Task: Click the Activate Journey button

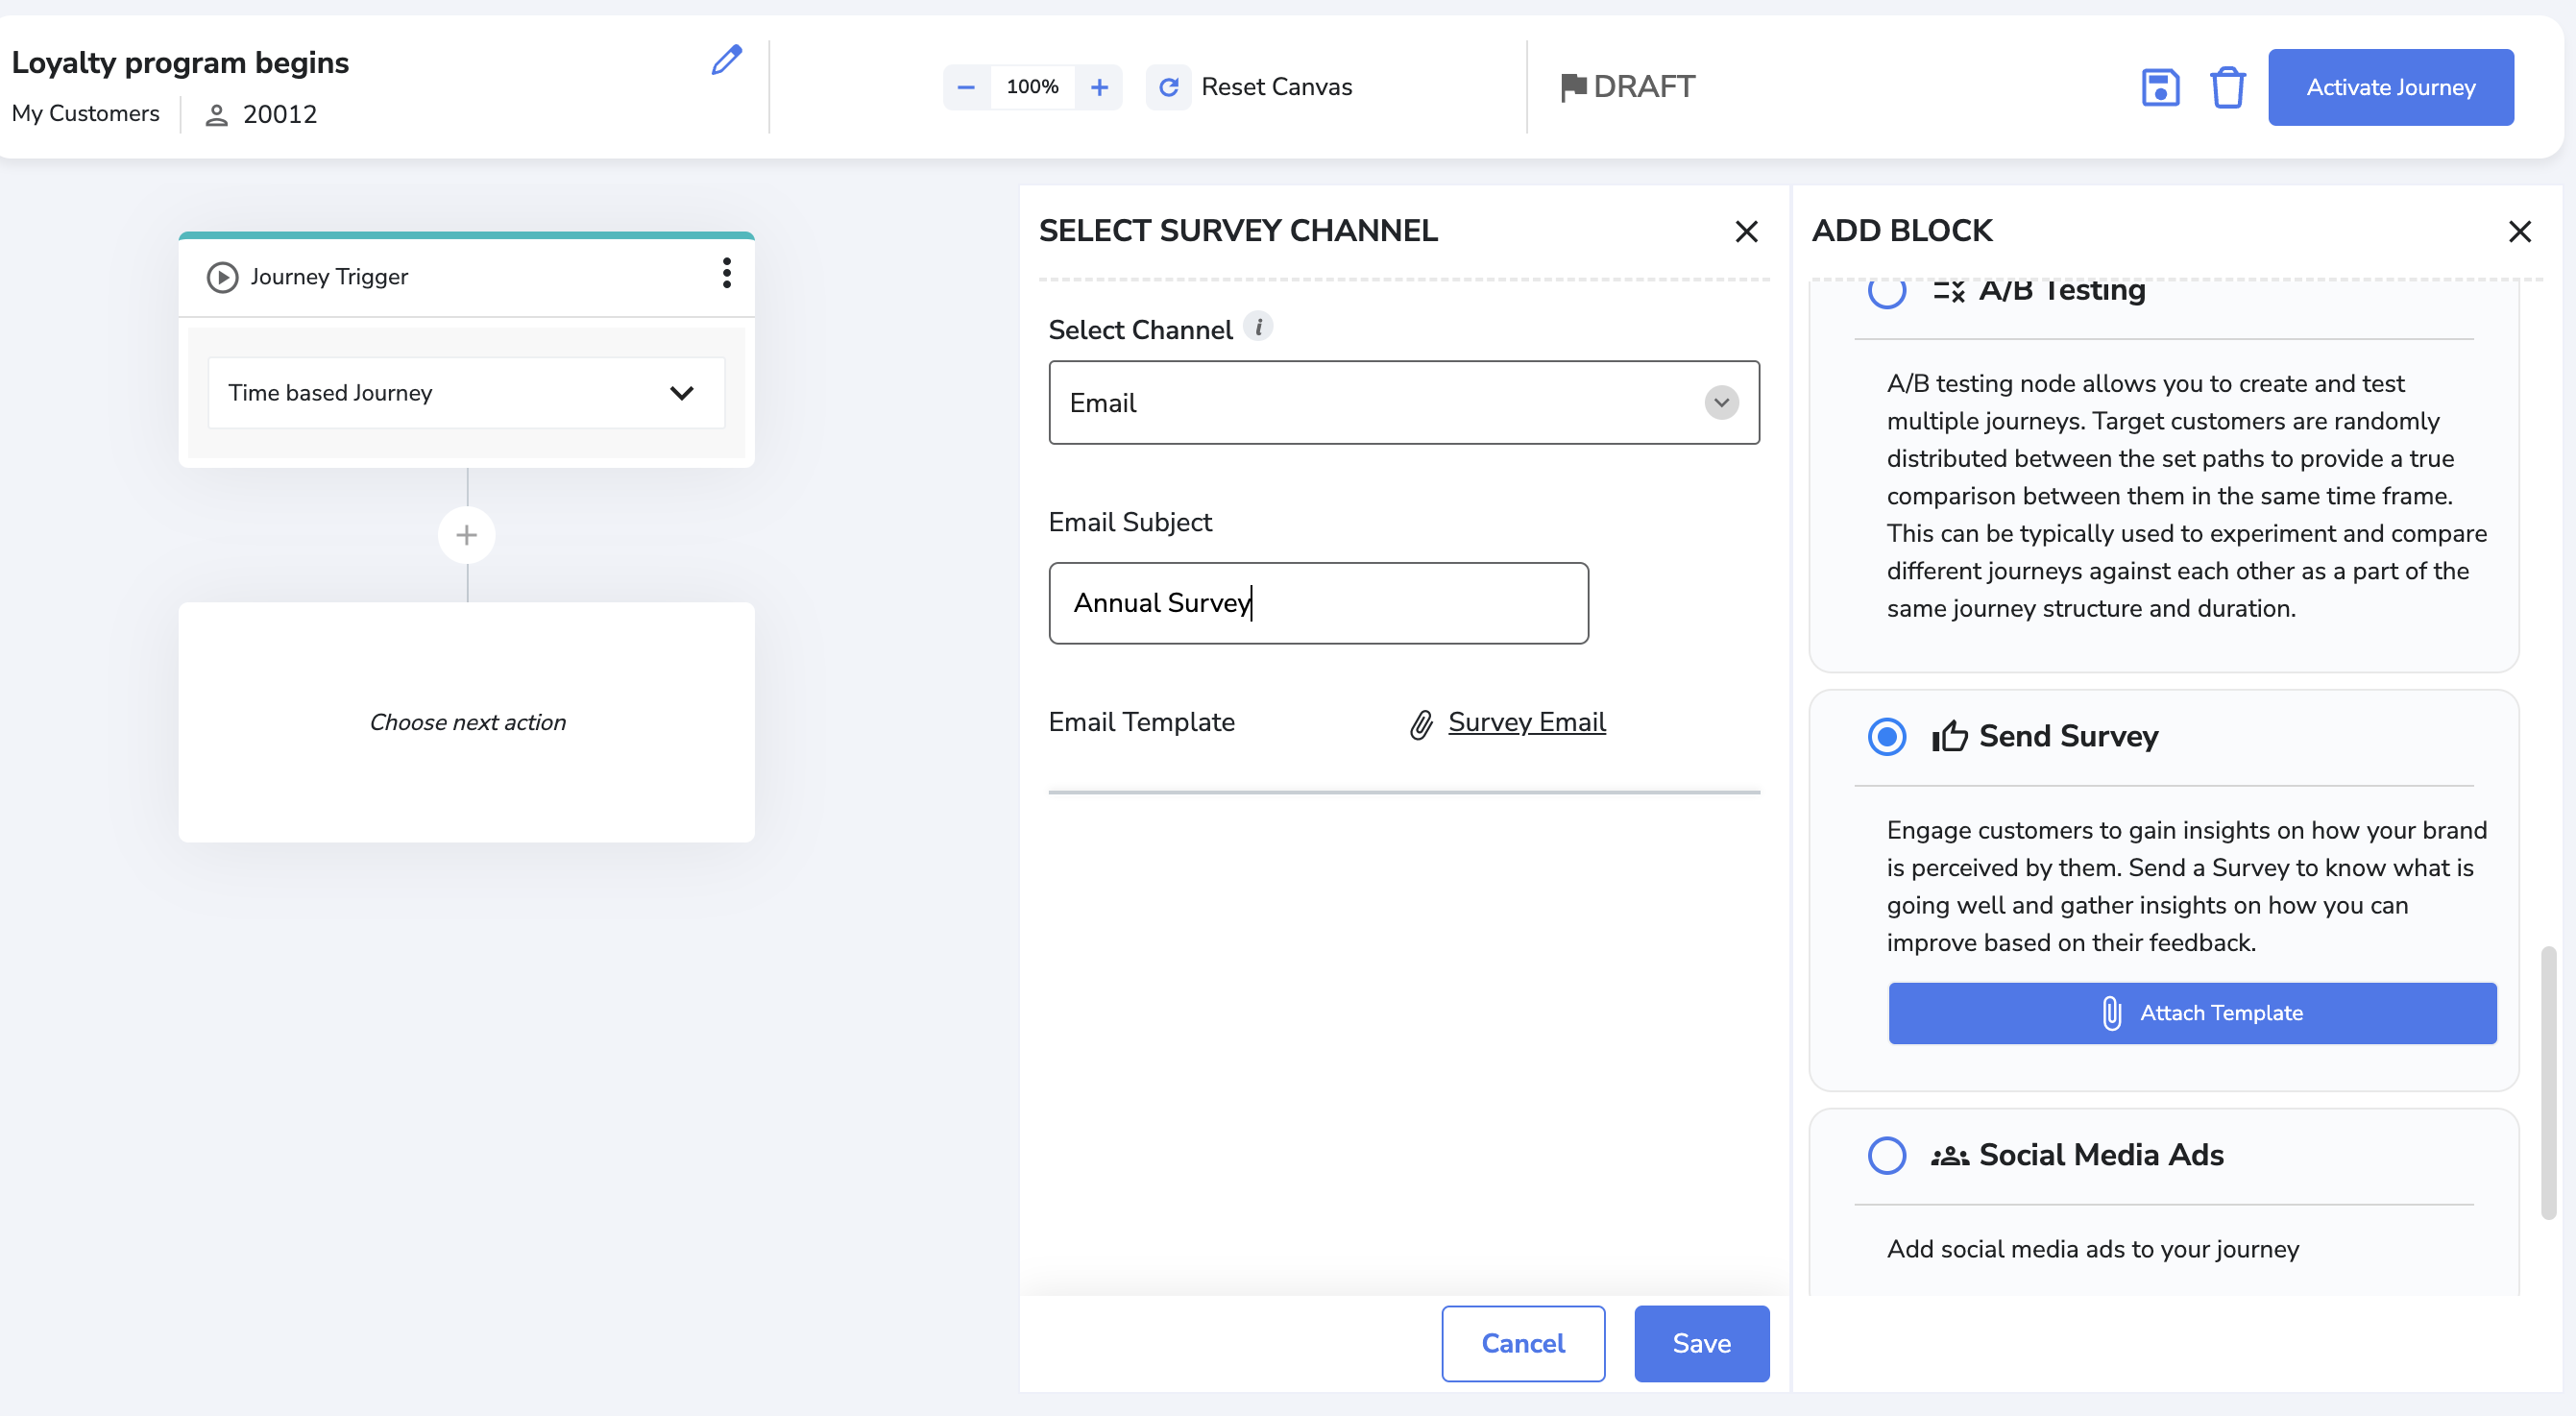Action: 2390,87
